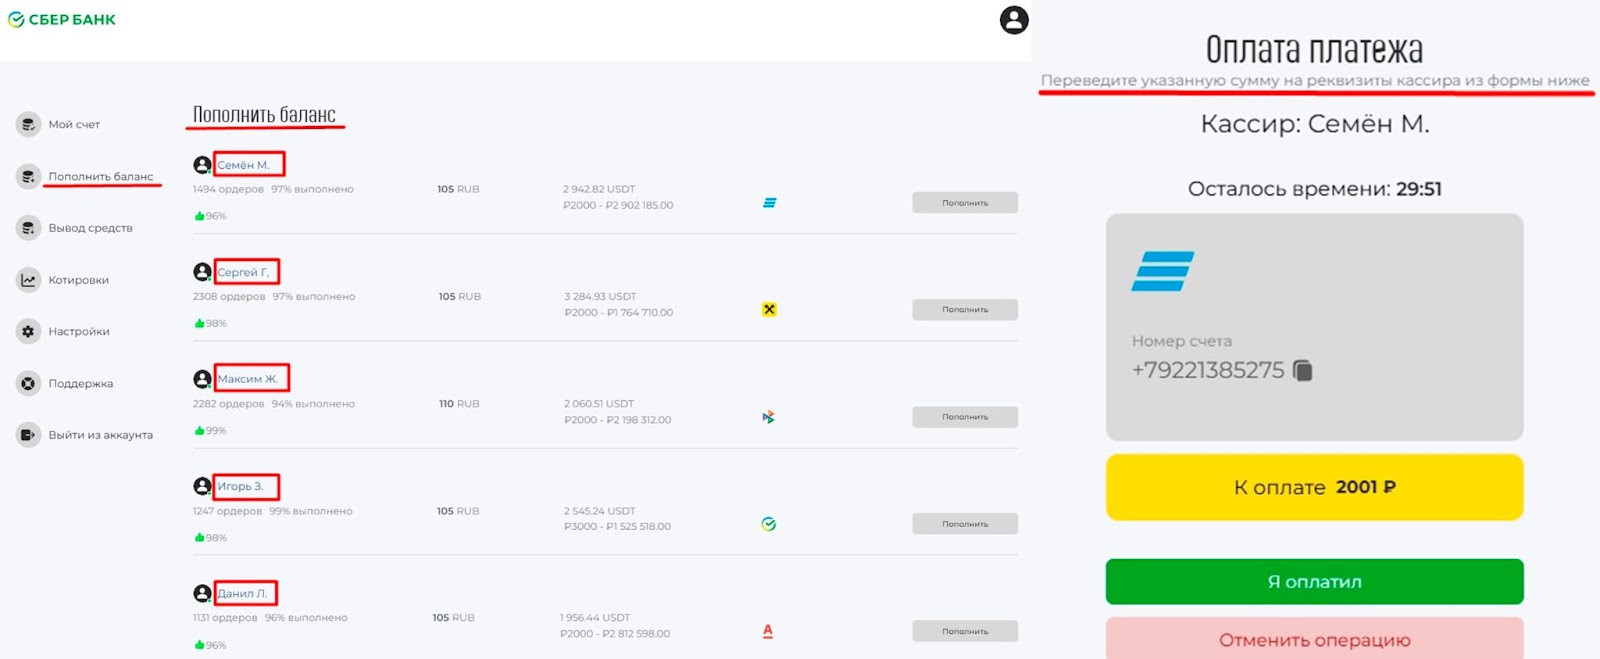Click the Поддержка lifebuoy icon
Image resolution: width=1600 pixels, height=659 pixels.
tap(28, 383)
